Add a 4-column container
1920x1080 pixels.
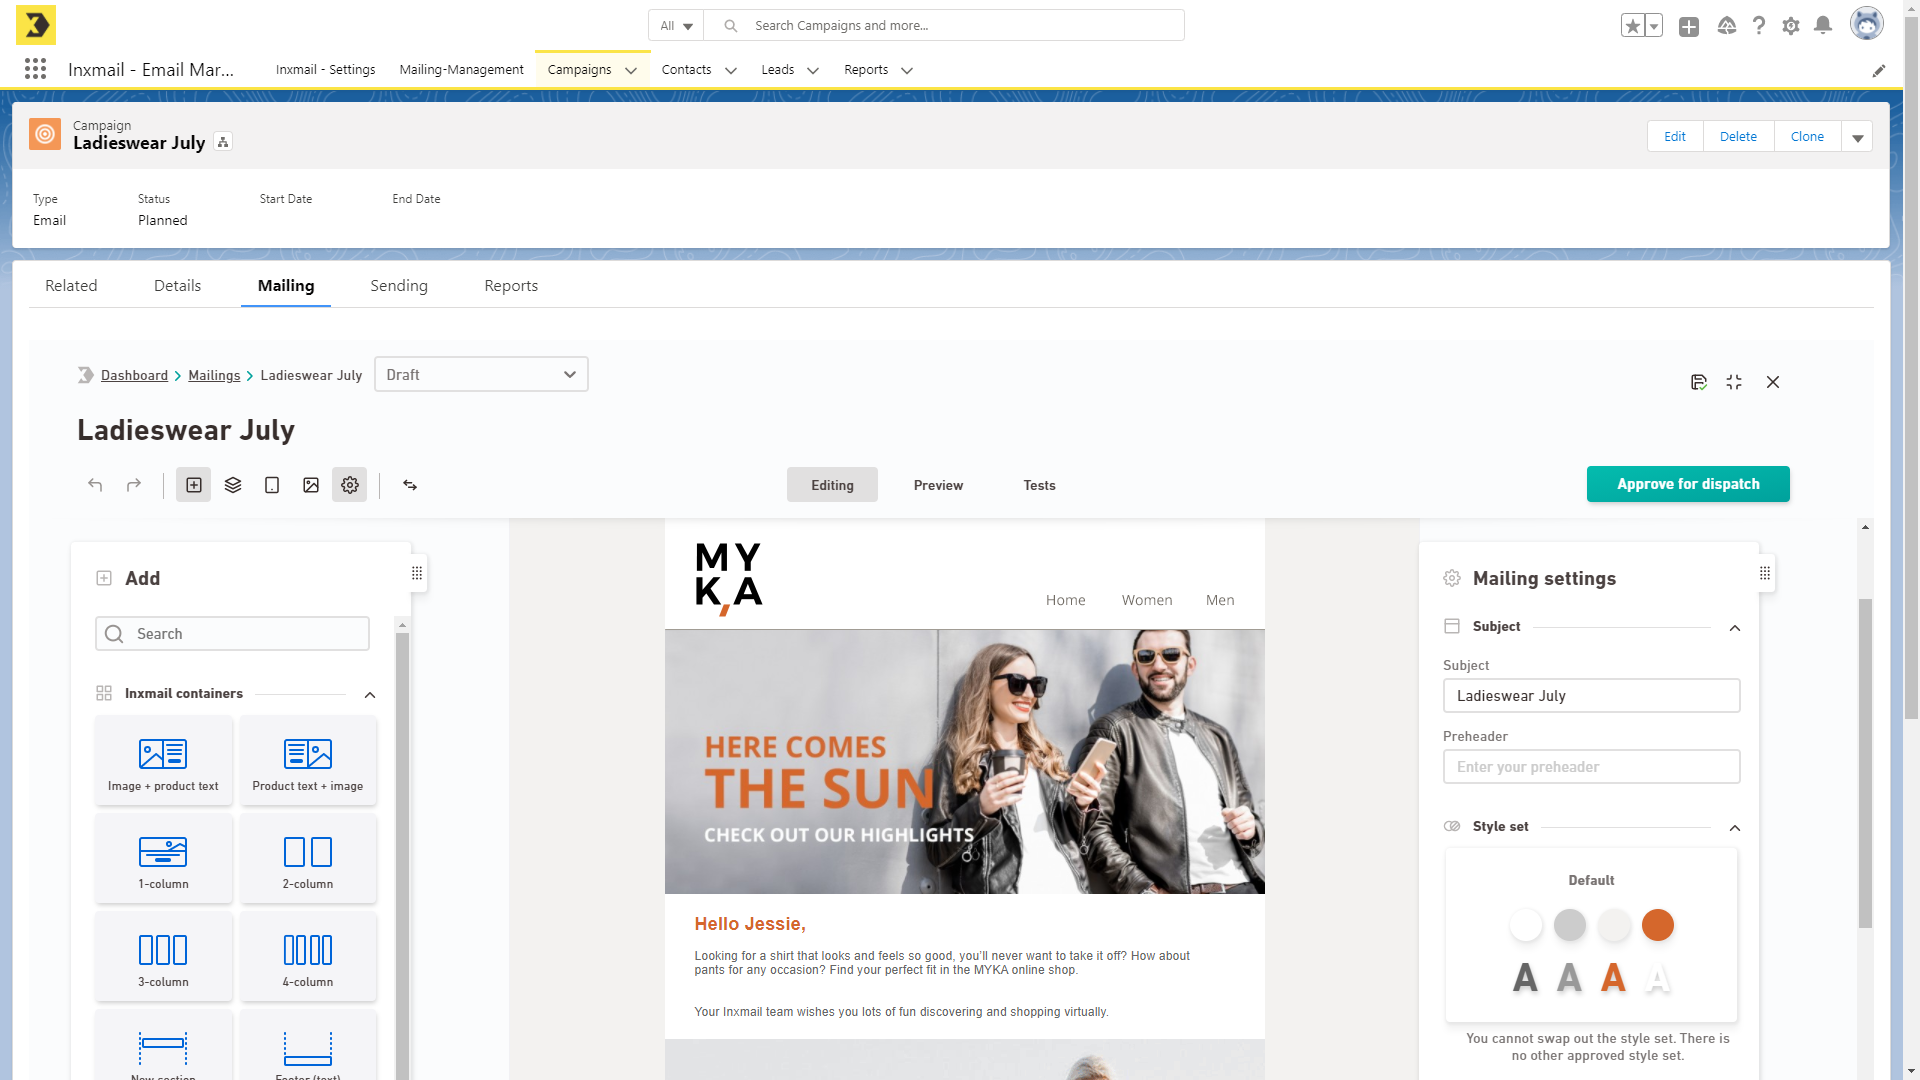click(308, 957)
